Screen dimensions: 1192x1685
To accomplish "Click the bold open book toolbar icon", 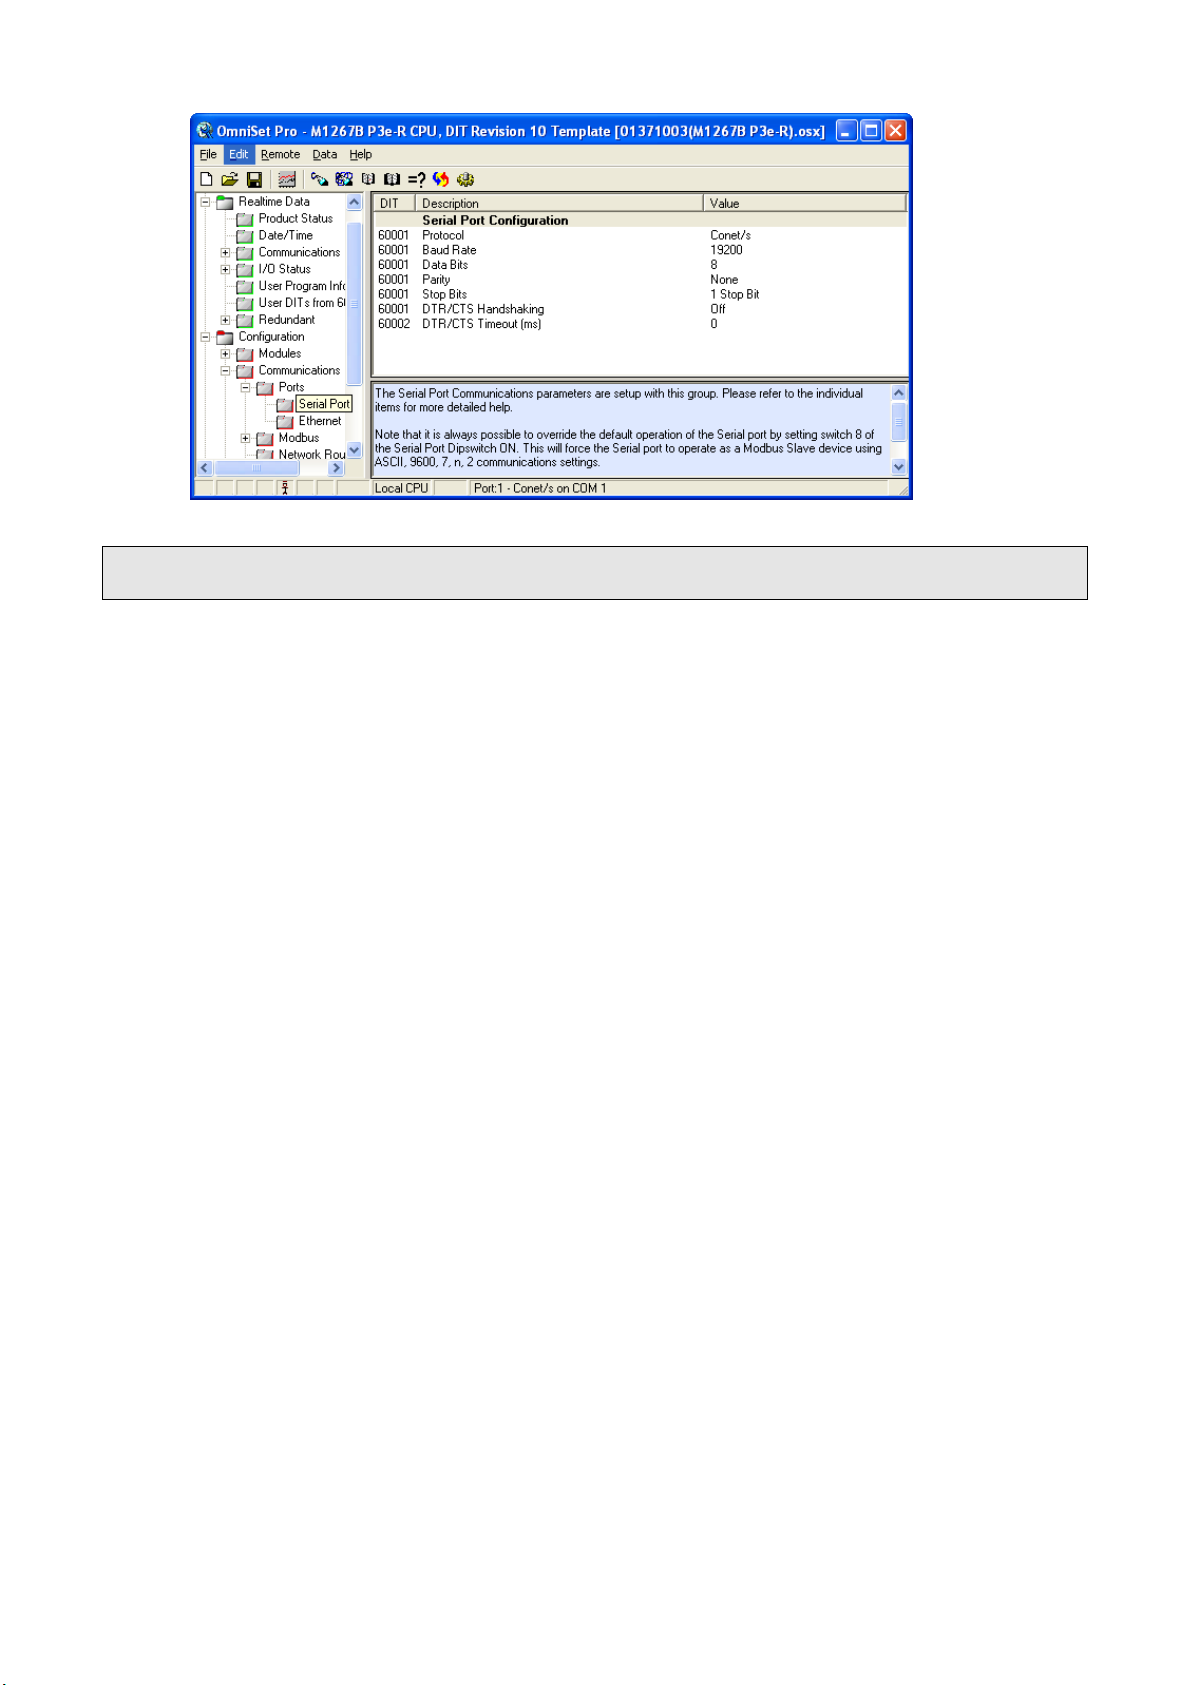I will coord(392,180).
